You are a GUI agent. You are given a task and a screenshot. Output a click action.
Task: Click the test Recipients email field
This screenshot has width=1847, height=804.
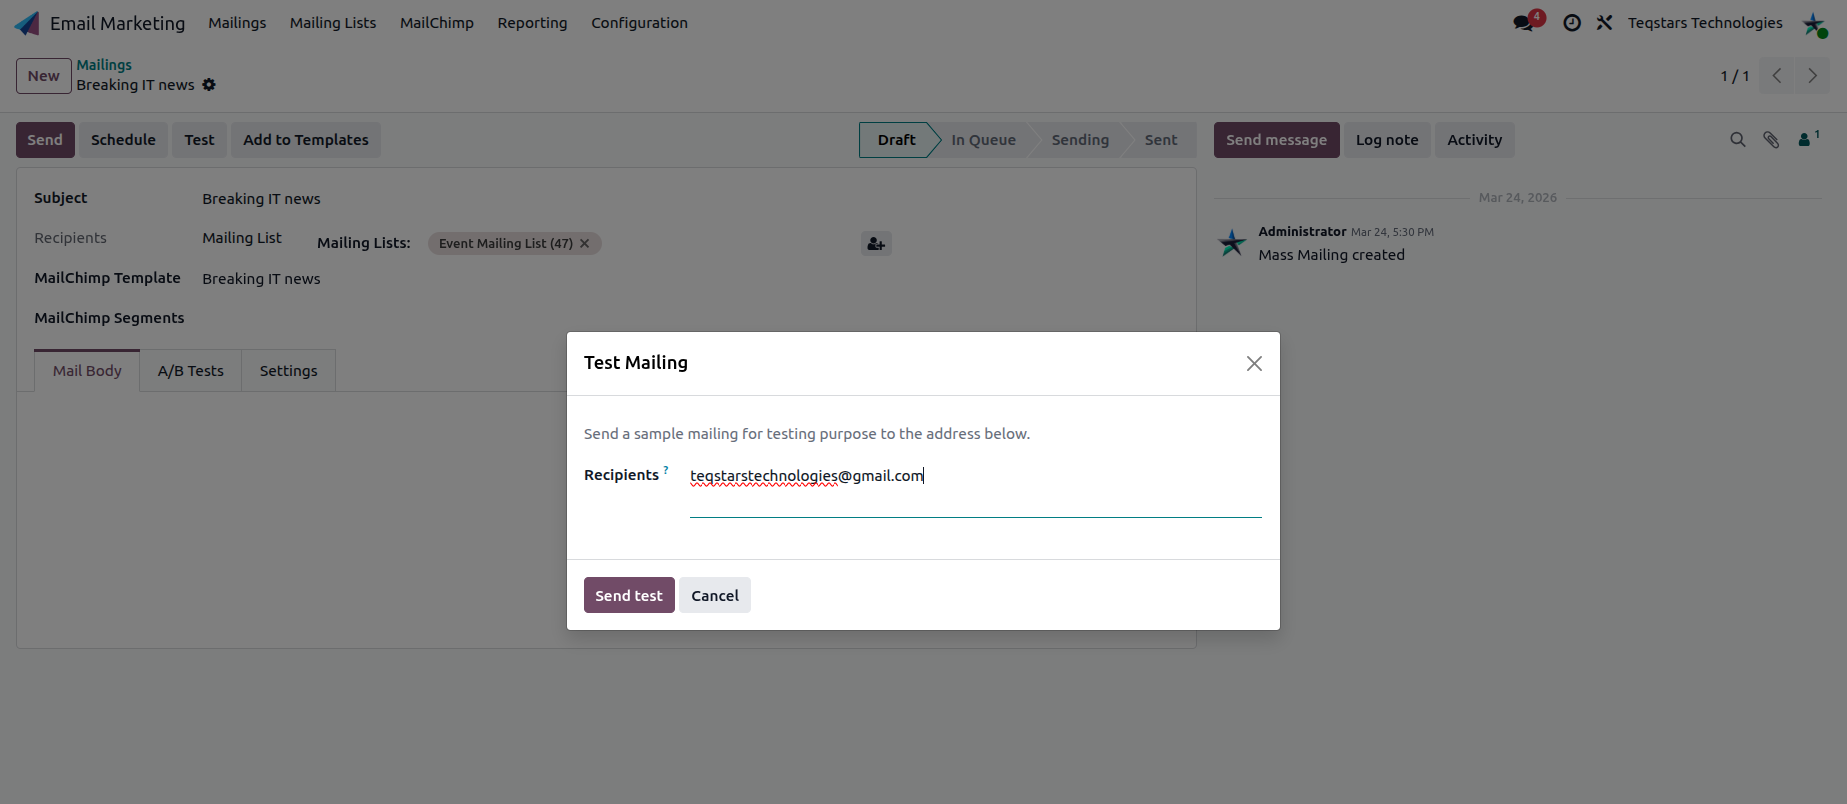tap(975, 490)
